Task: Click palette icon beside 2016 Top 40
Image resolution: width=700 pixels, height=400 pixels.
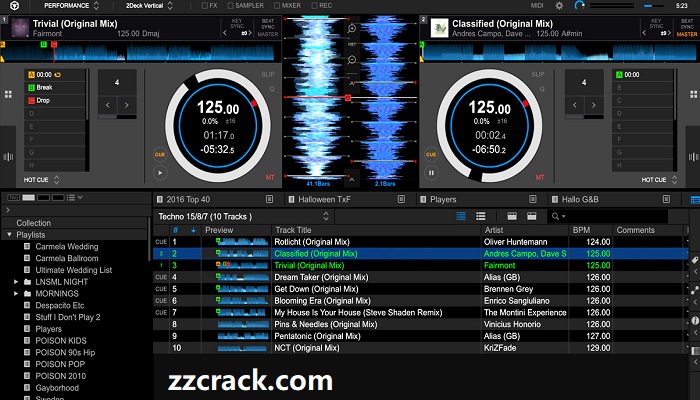Action: point(269,199)
